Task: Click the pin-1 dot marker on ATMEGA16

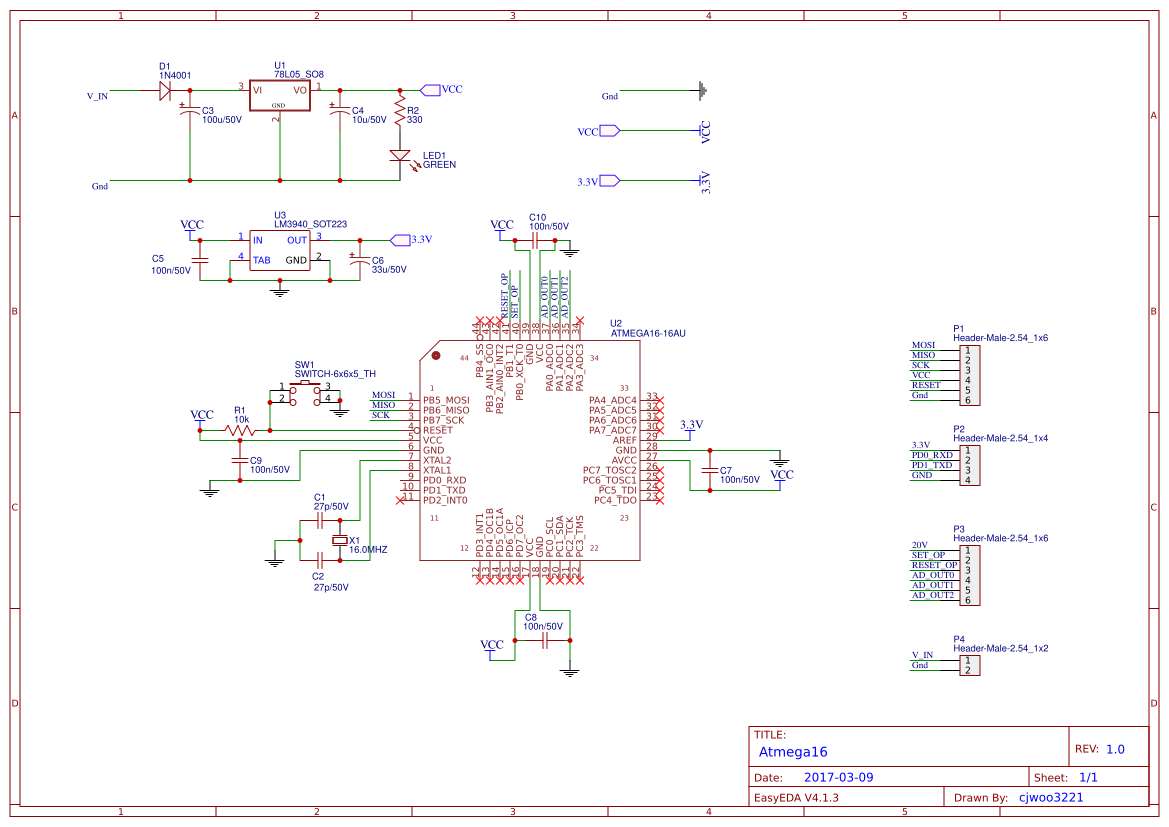Action: coord(436,356)
